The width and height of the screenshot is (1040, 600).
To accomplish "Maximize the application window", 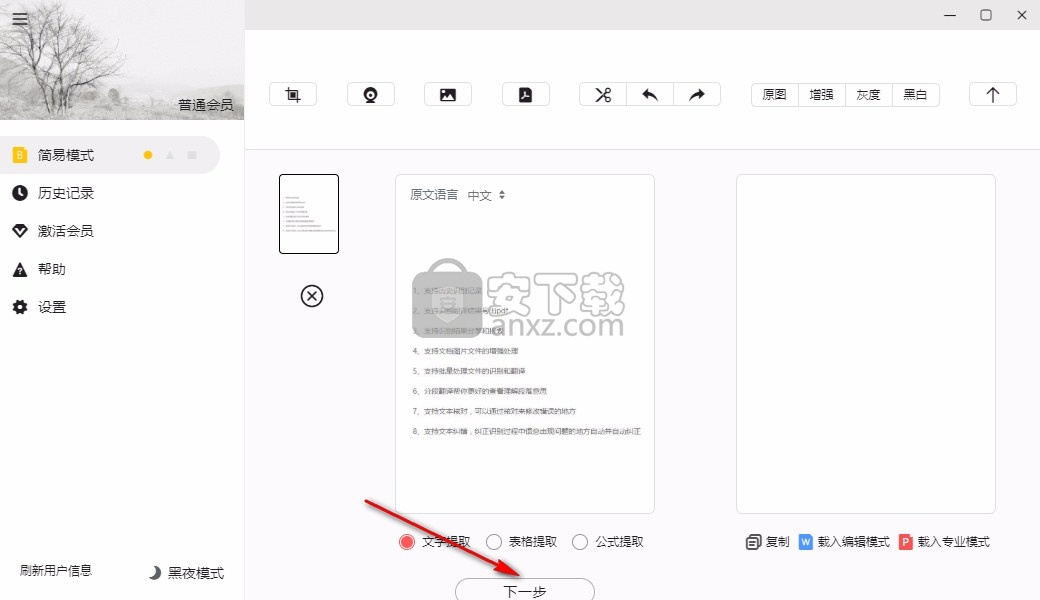I will 986,15.
